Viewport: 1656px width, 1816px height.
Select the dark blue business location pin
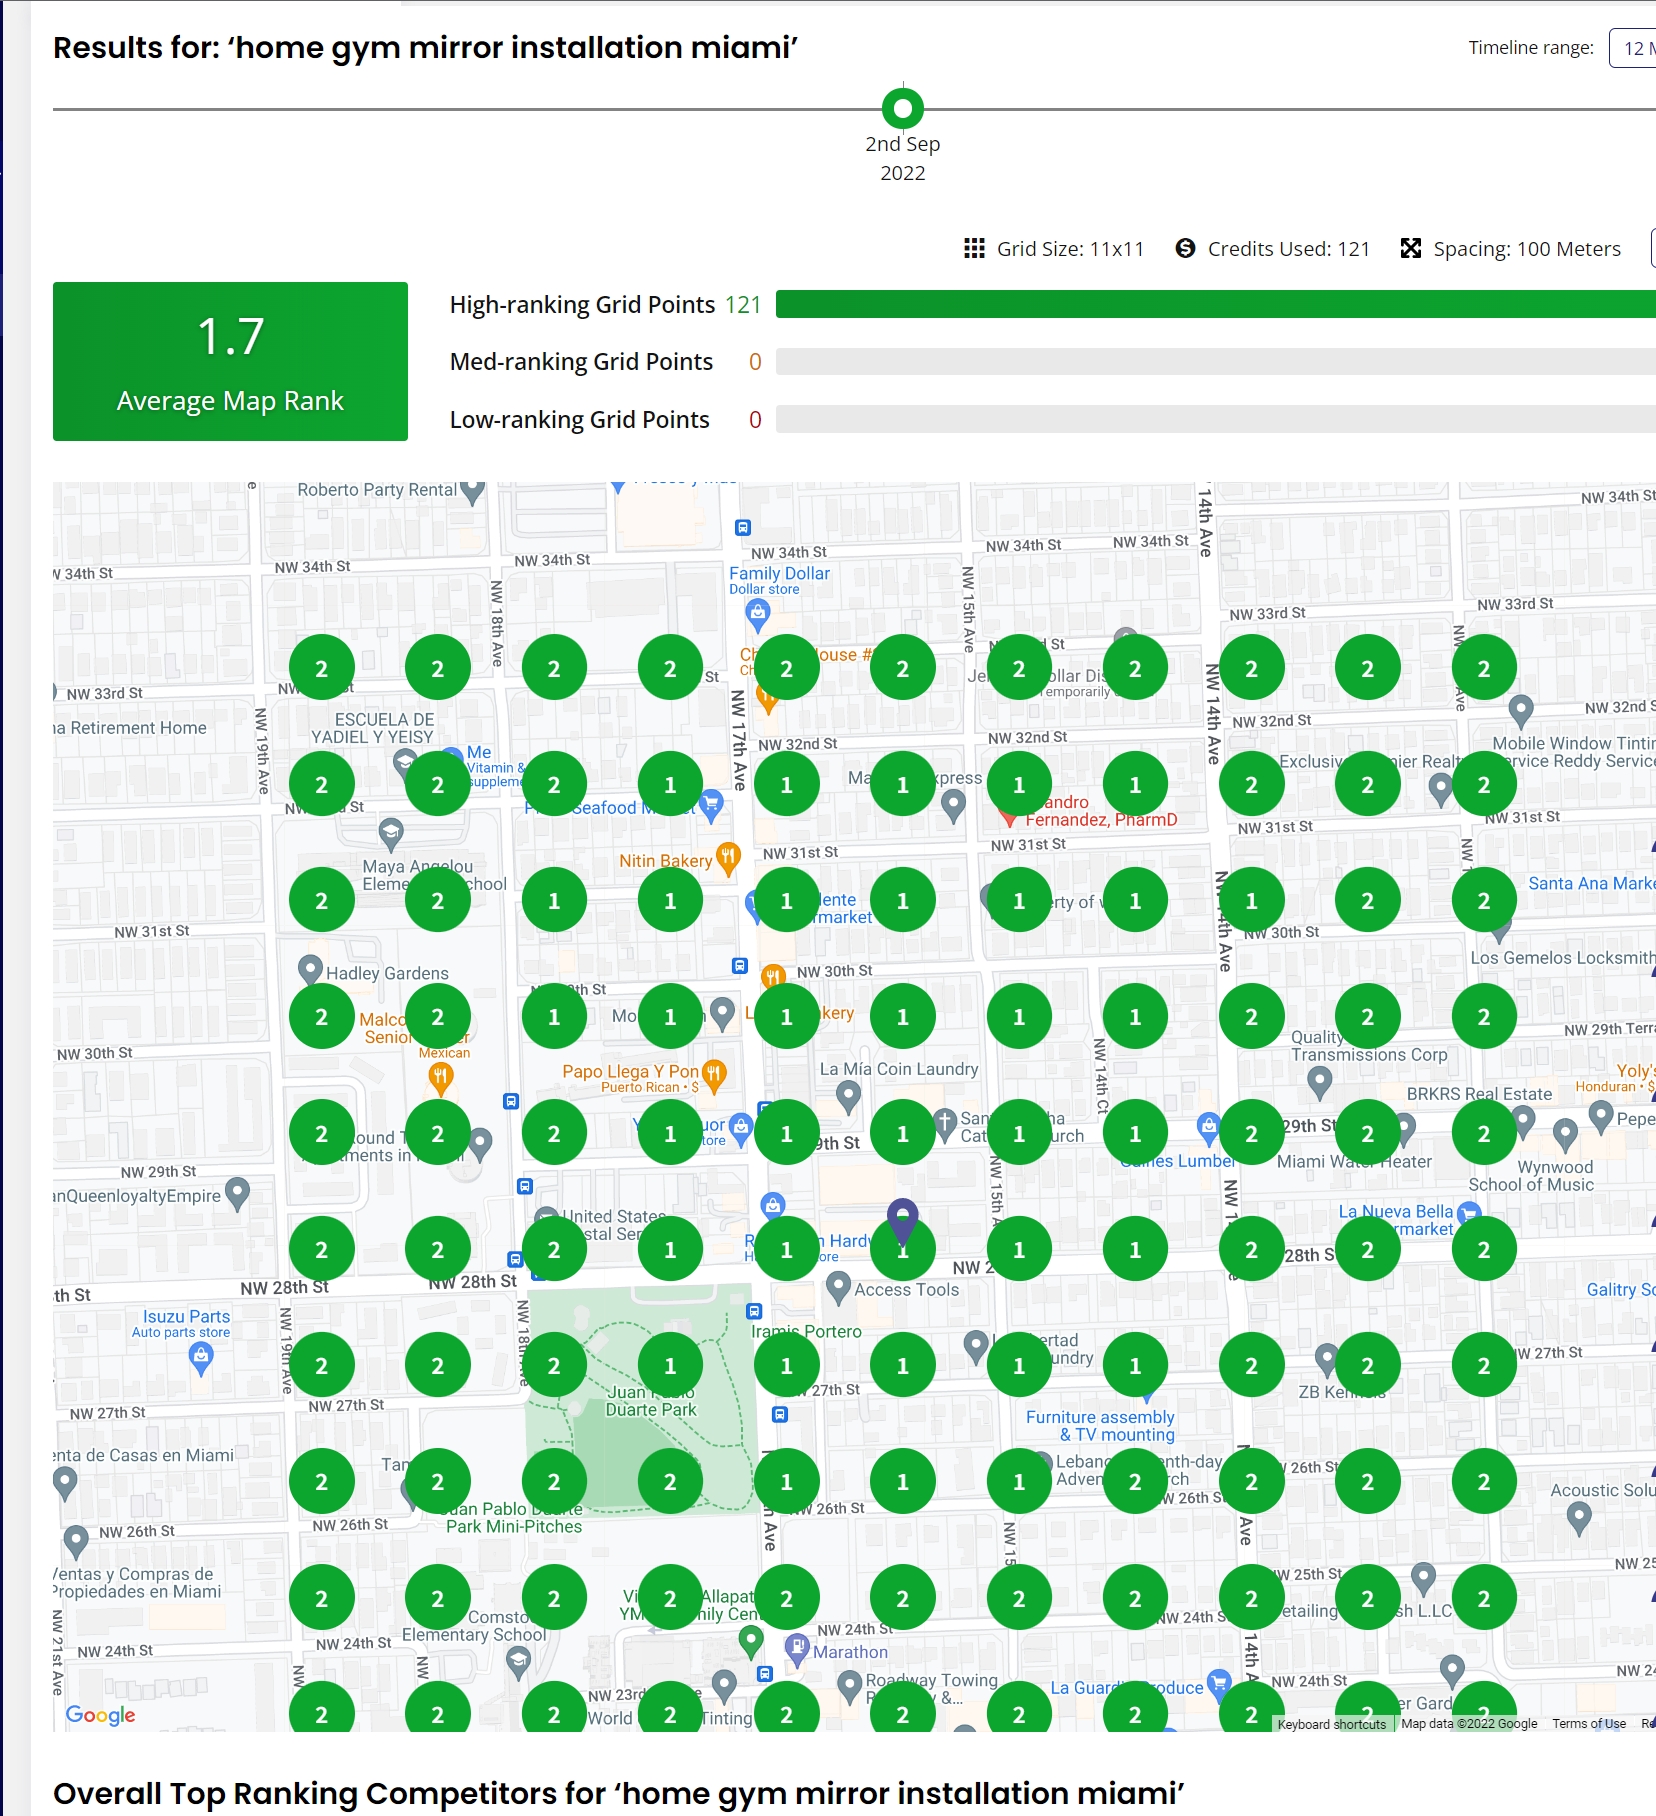[902, 1220]
